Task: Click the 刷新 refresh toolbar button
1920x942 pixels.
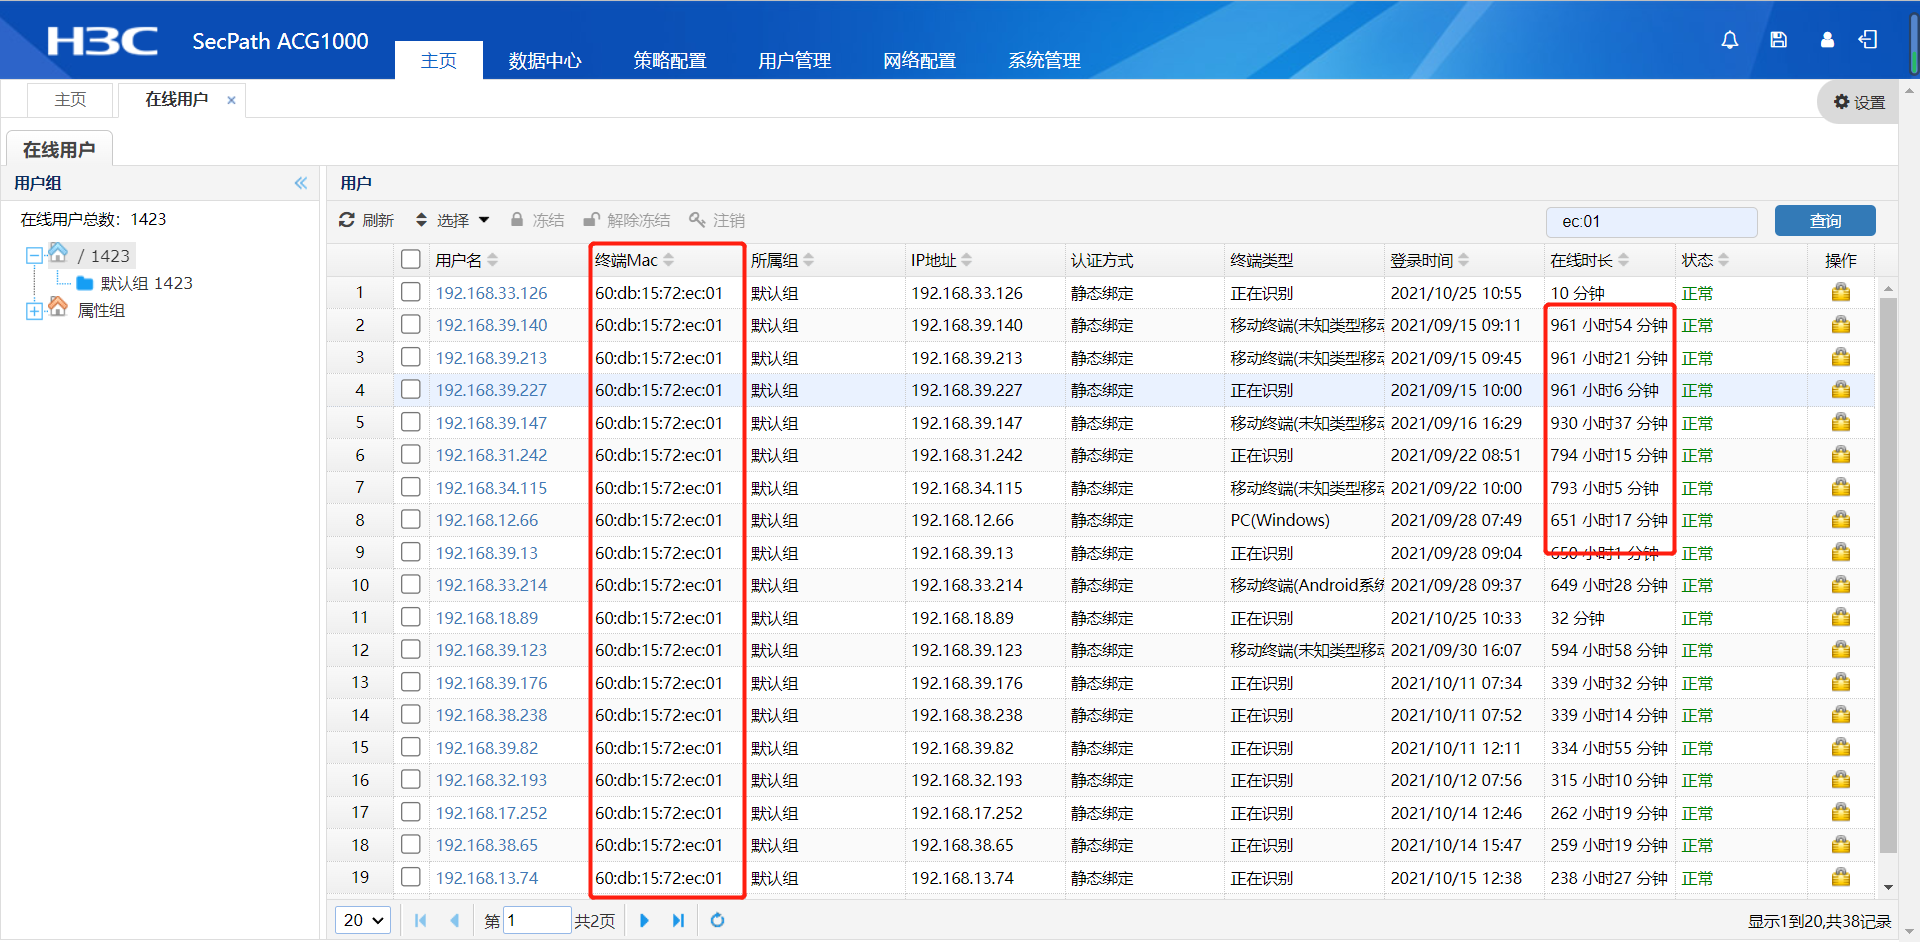Action: (366, 220)
